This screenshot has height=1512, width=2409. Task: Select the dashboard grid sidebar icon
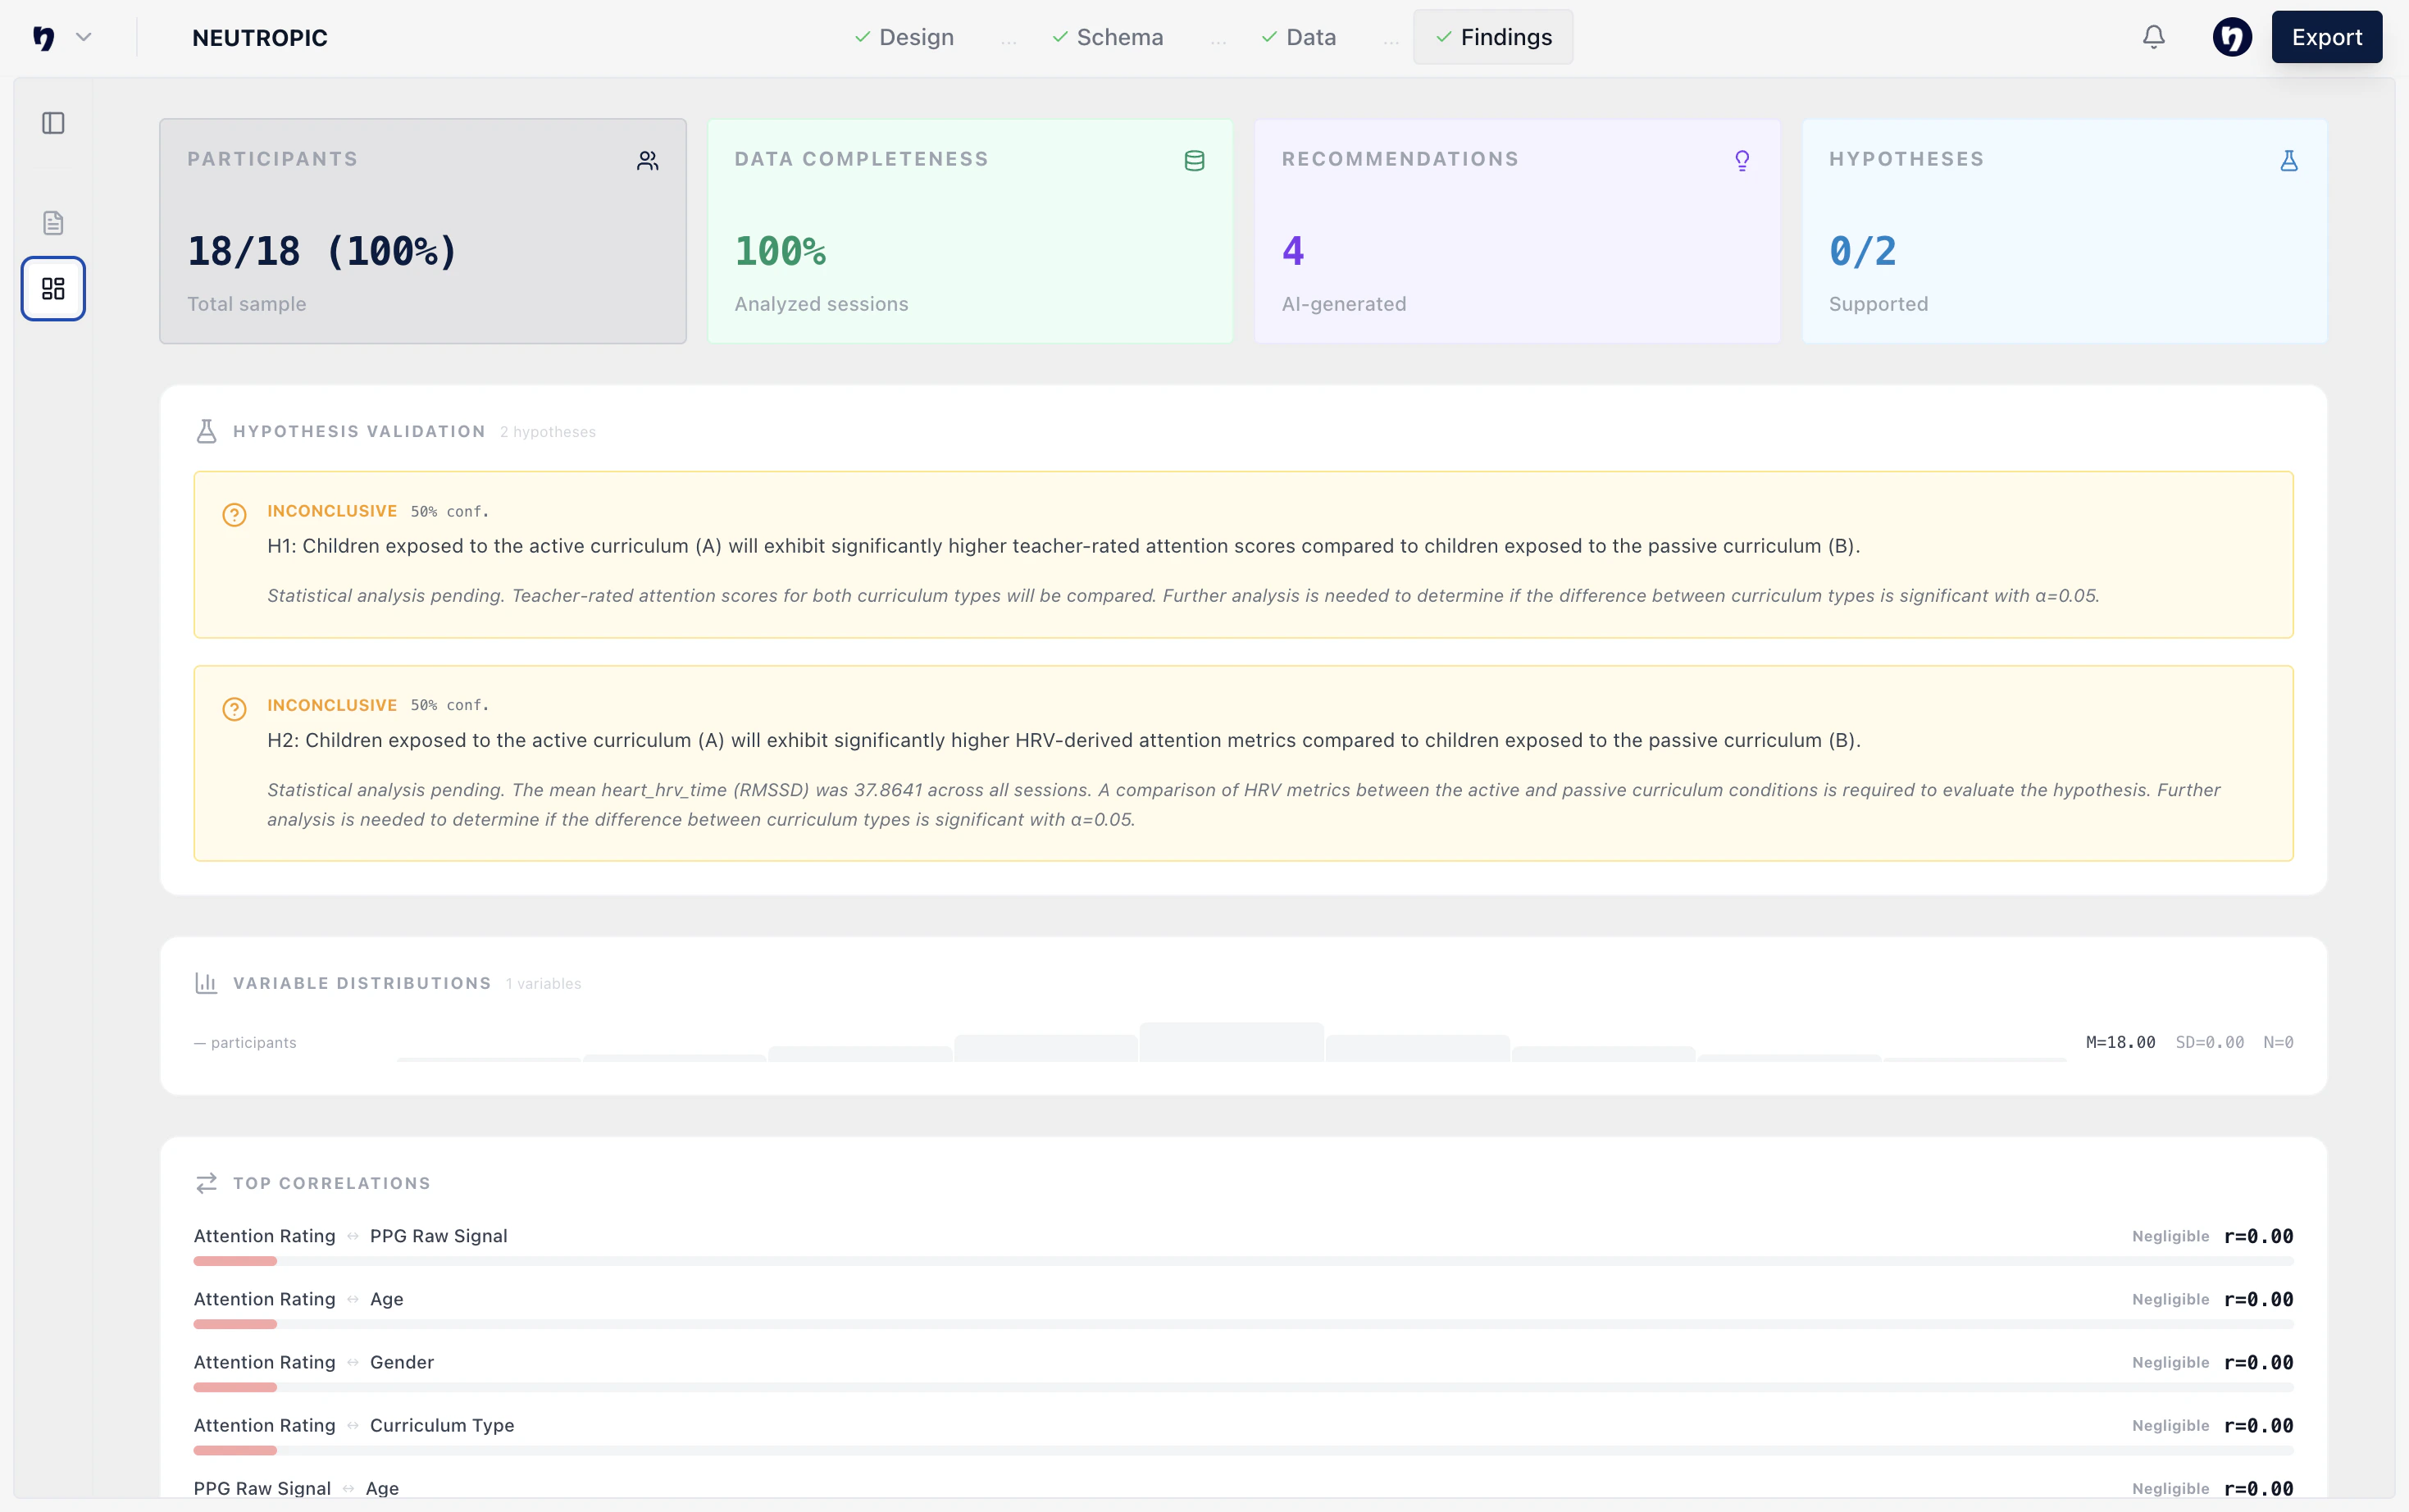click(x=53, y=289)
